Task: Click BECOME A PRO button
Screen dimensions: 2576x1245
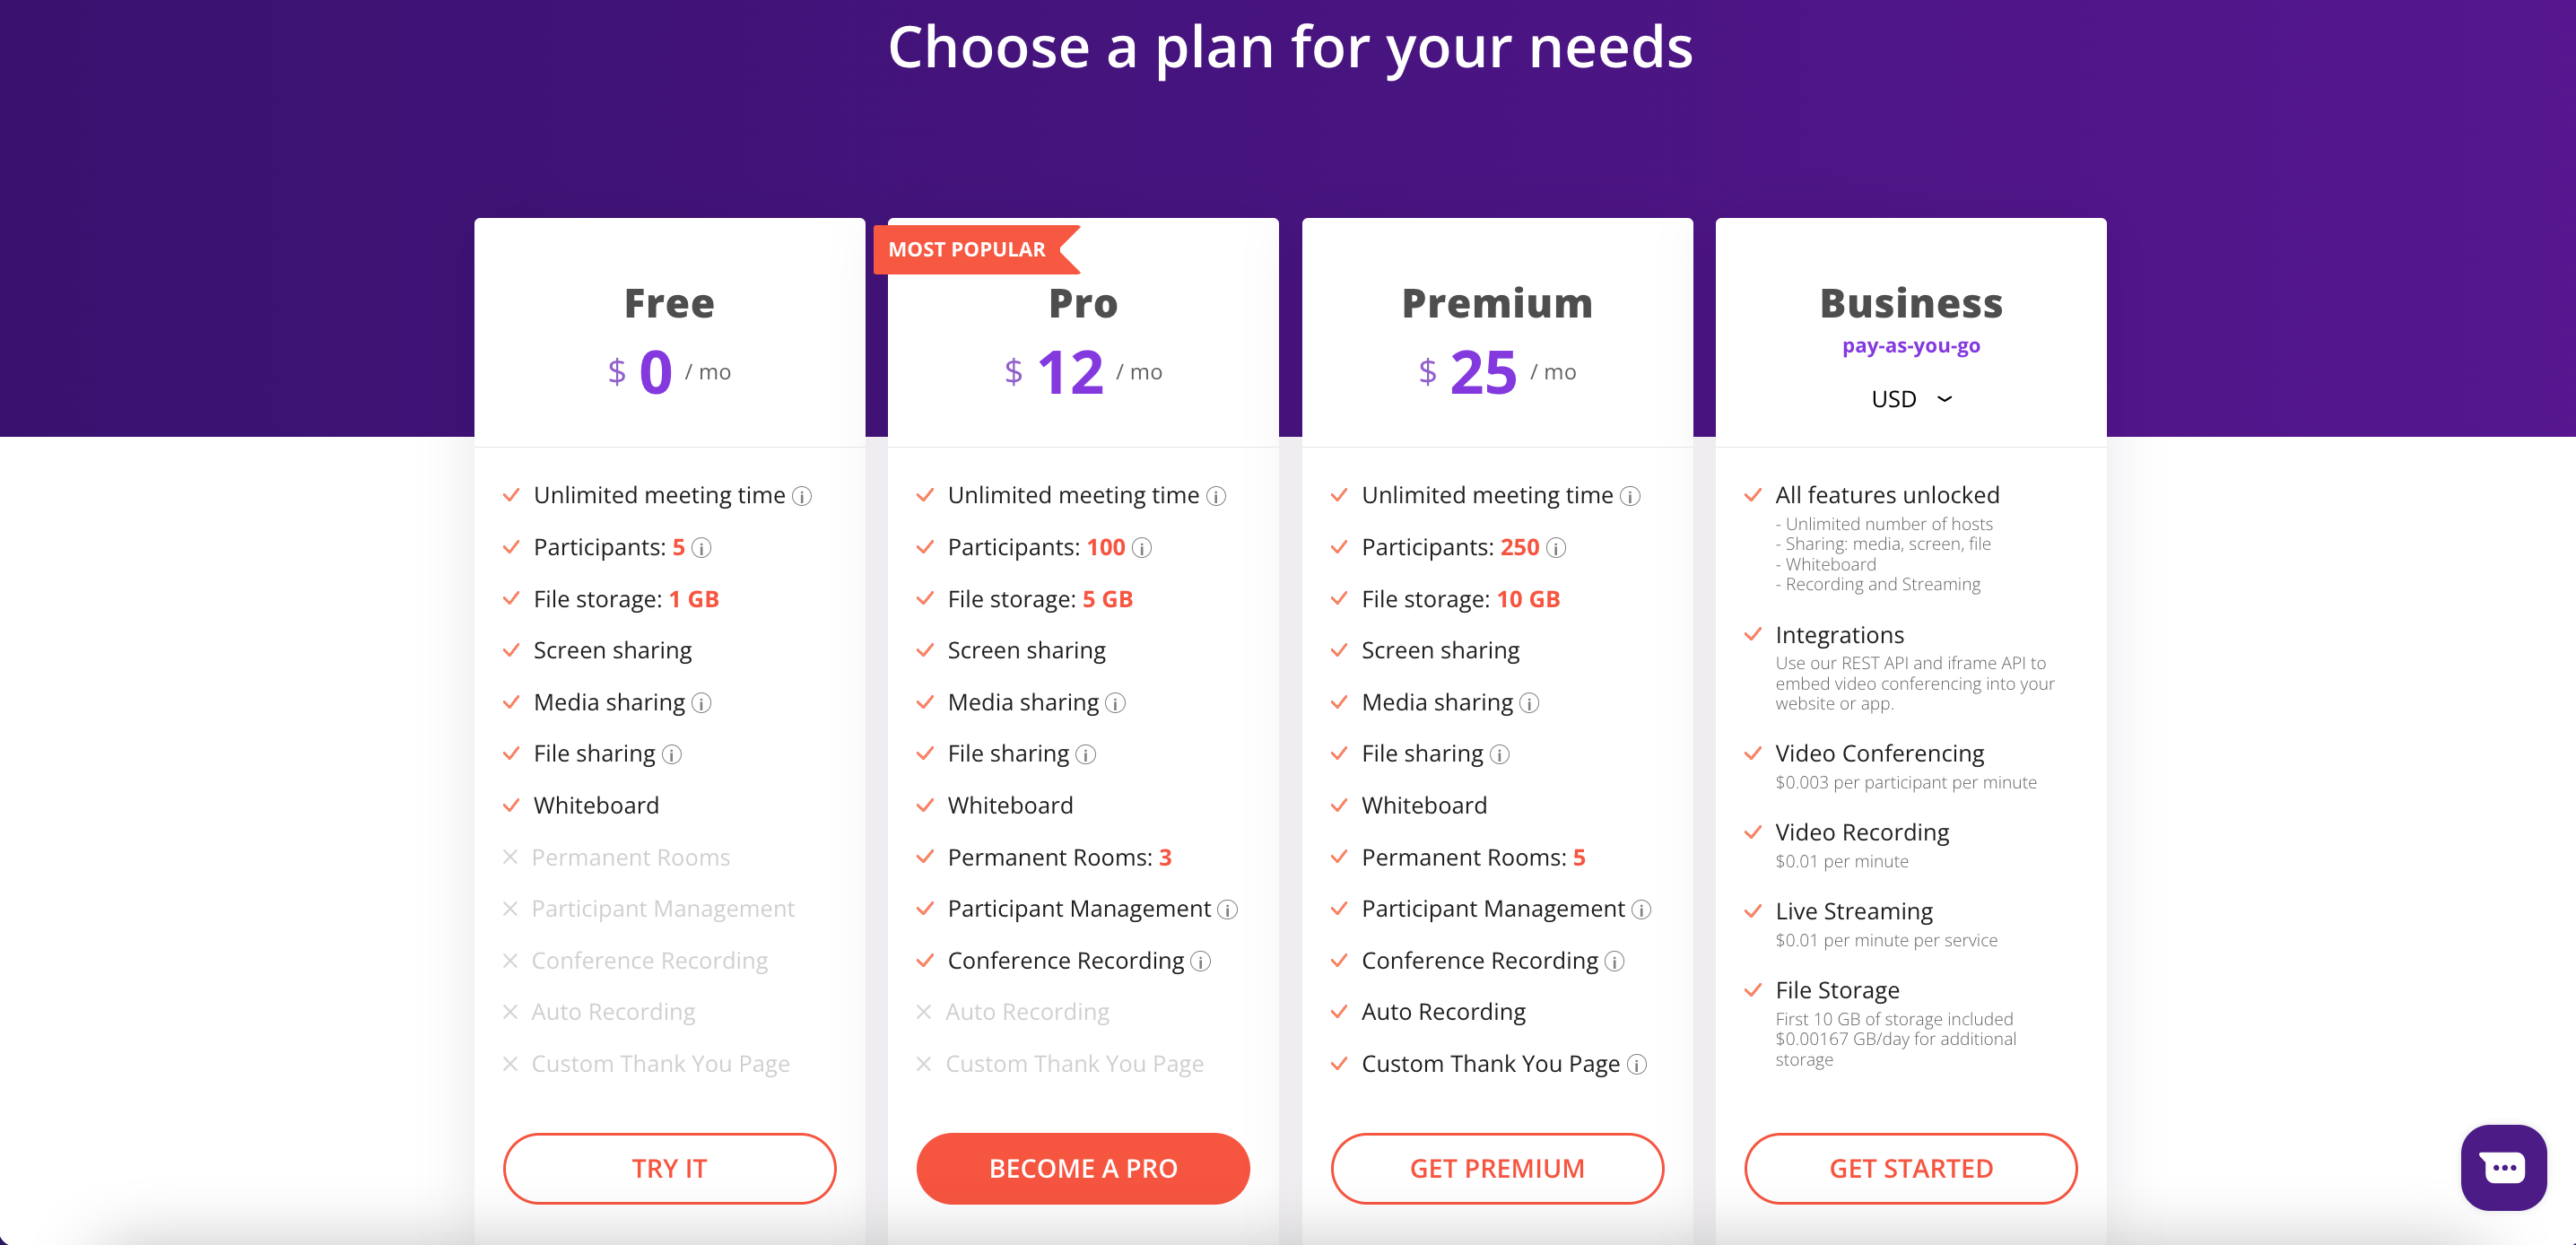Action: (x=1083, y=1168)
